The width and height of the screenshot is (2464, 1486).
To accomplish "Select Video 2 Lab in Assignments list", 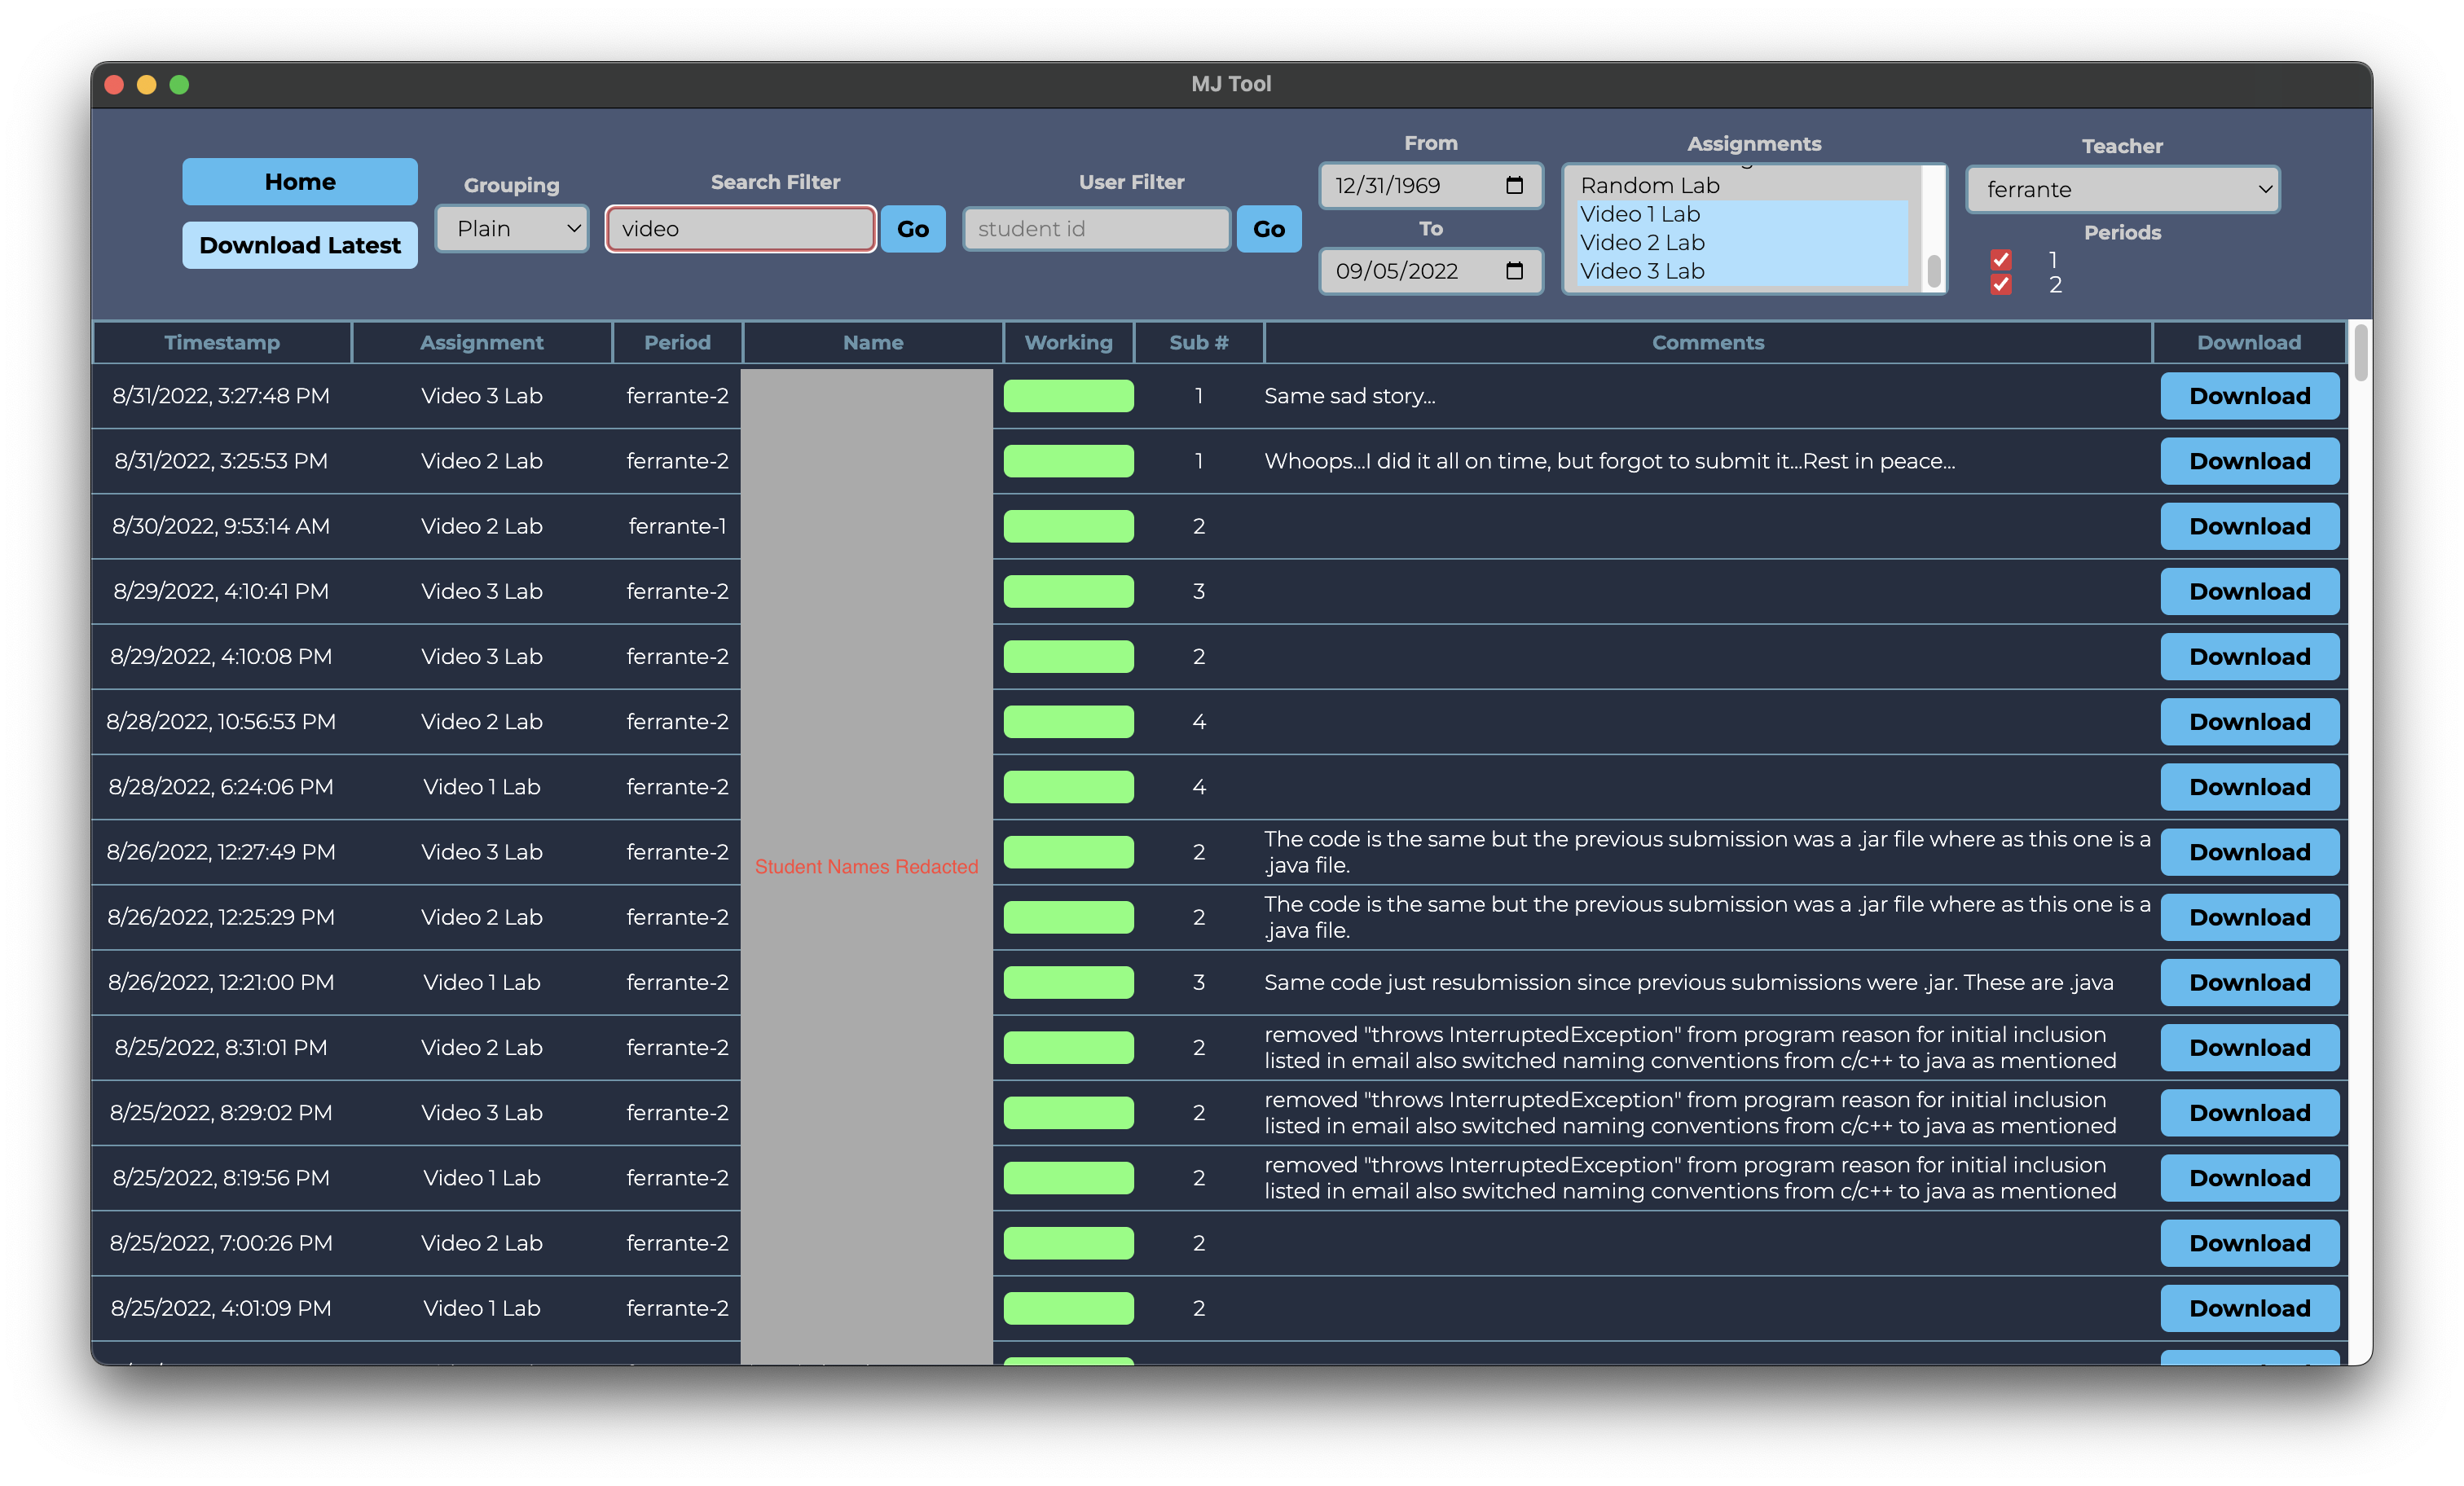I will [1642, 243].
